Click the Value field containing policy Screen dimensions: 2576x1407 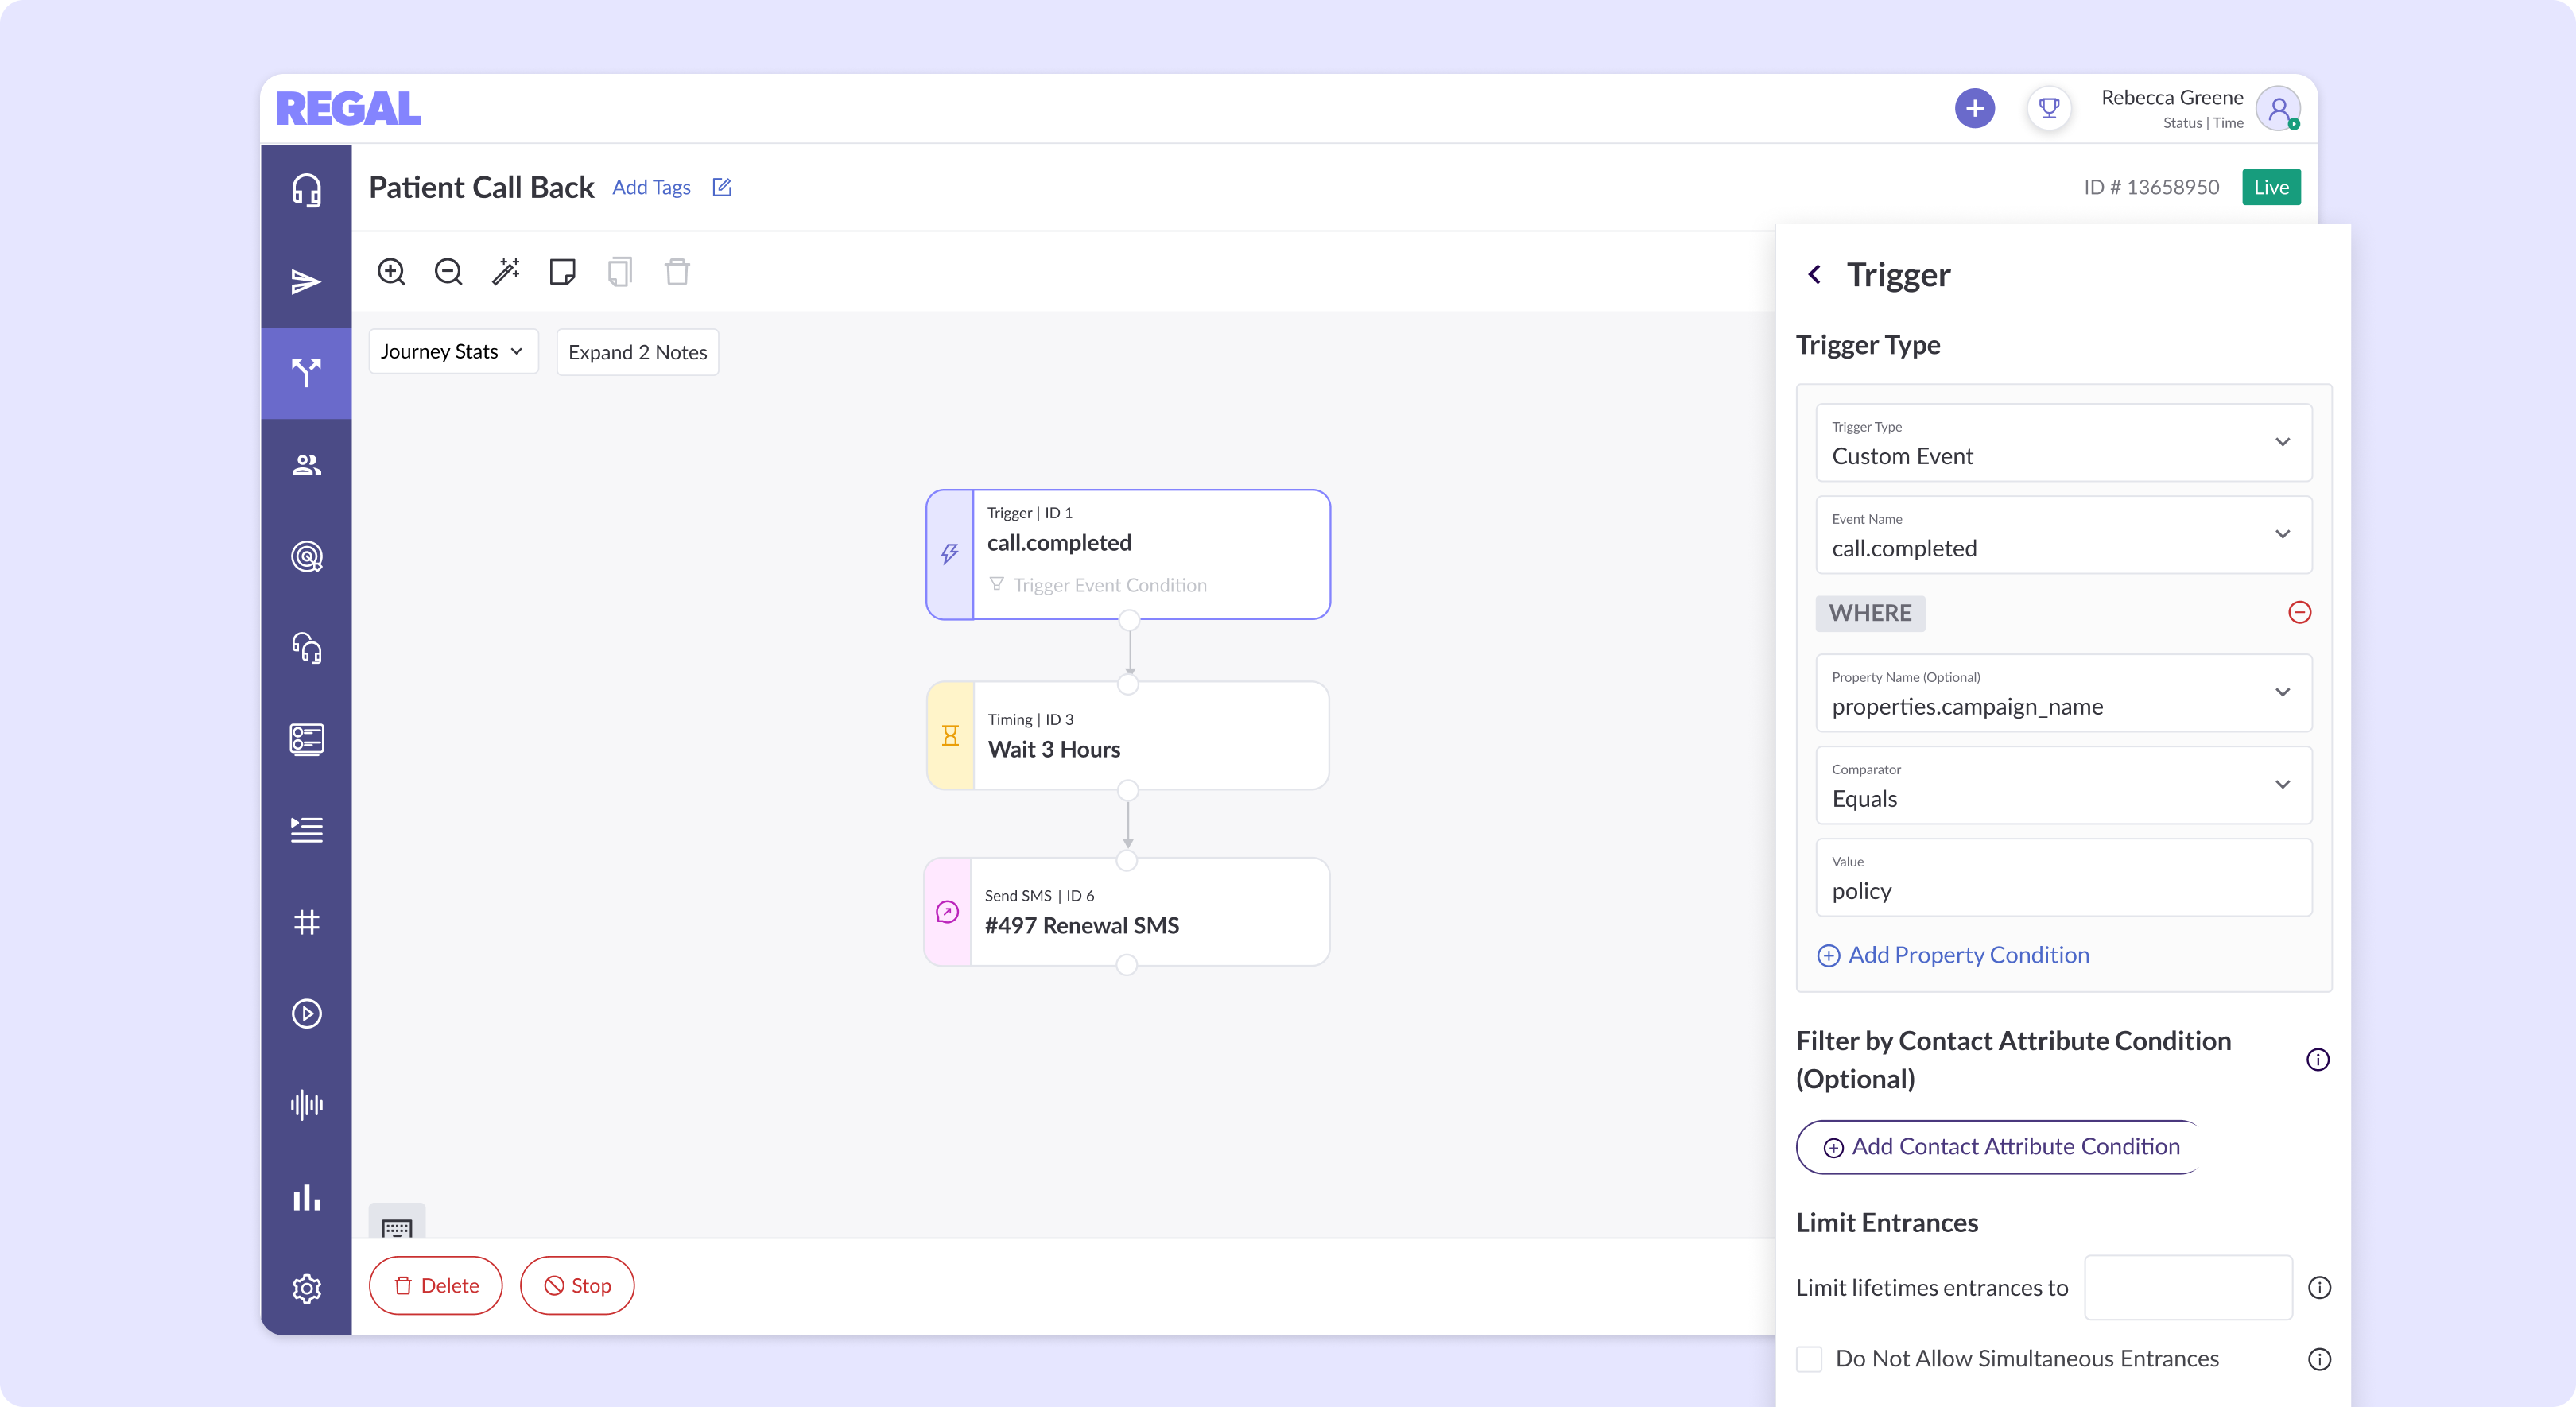[x=2063, y=877]
